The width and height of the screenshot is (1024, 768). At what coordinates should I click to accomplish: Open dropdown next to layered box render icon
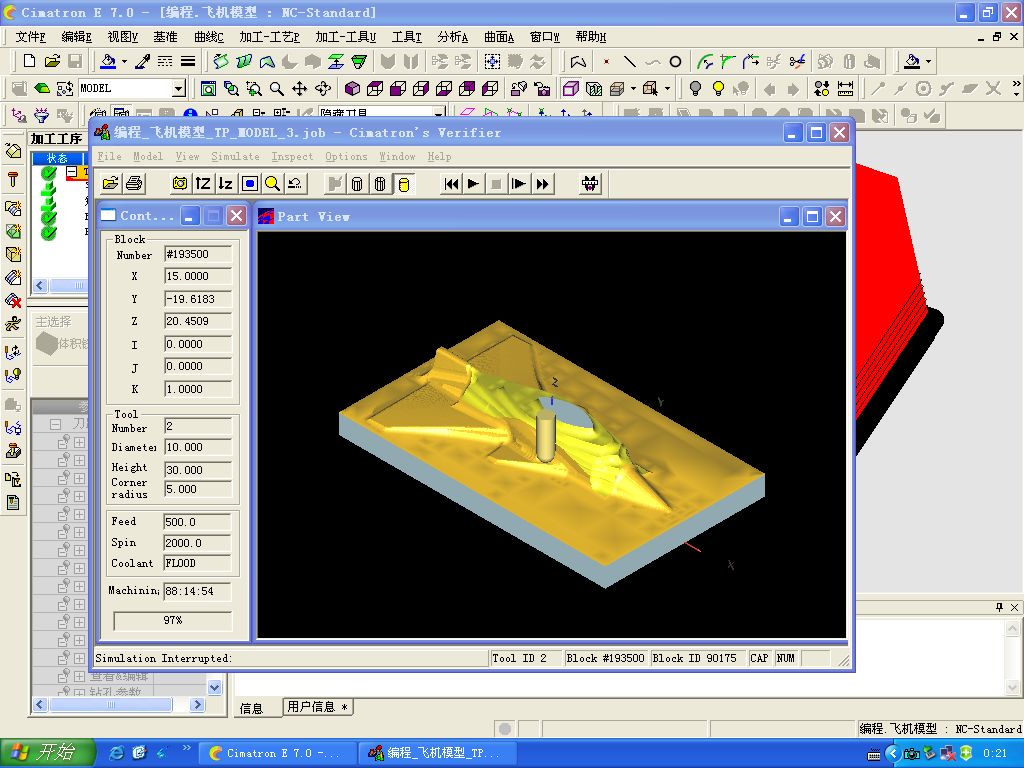[x=633, y=88]
